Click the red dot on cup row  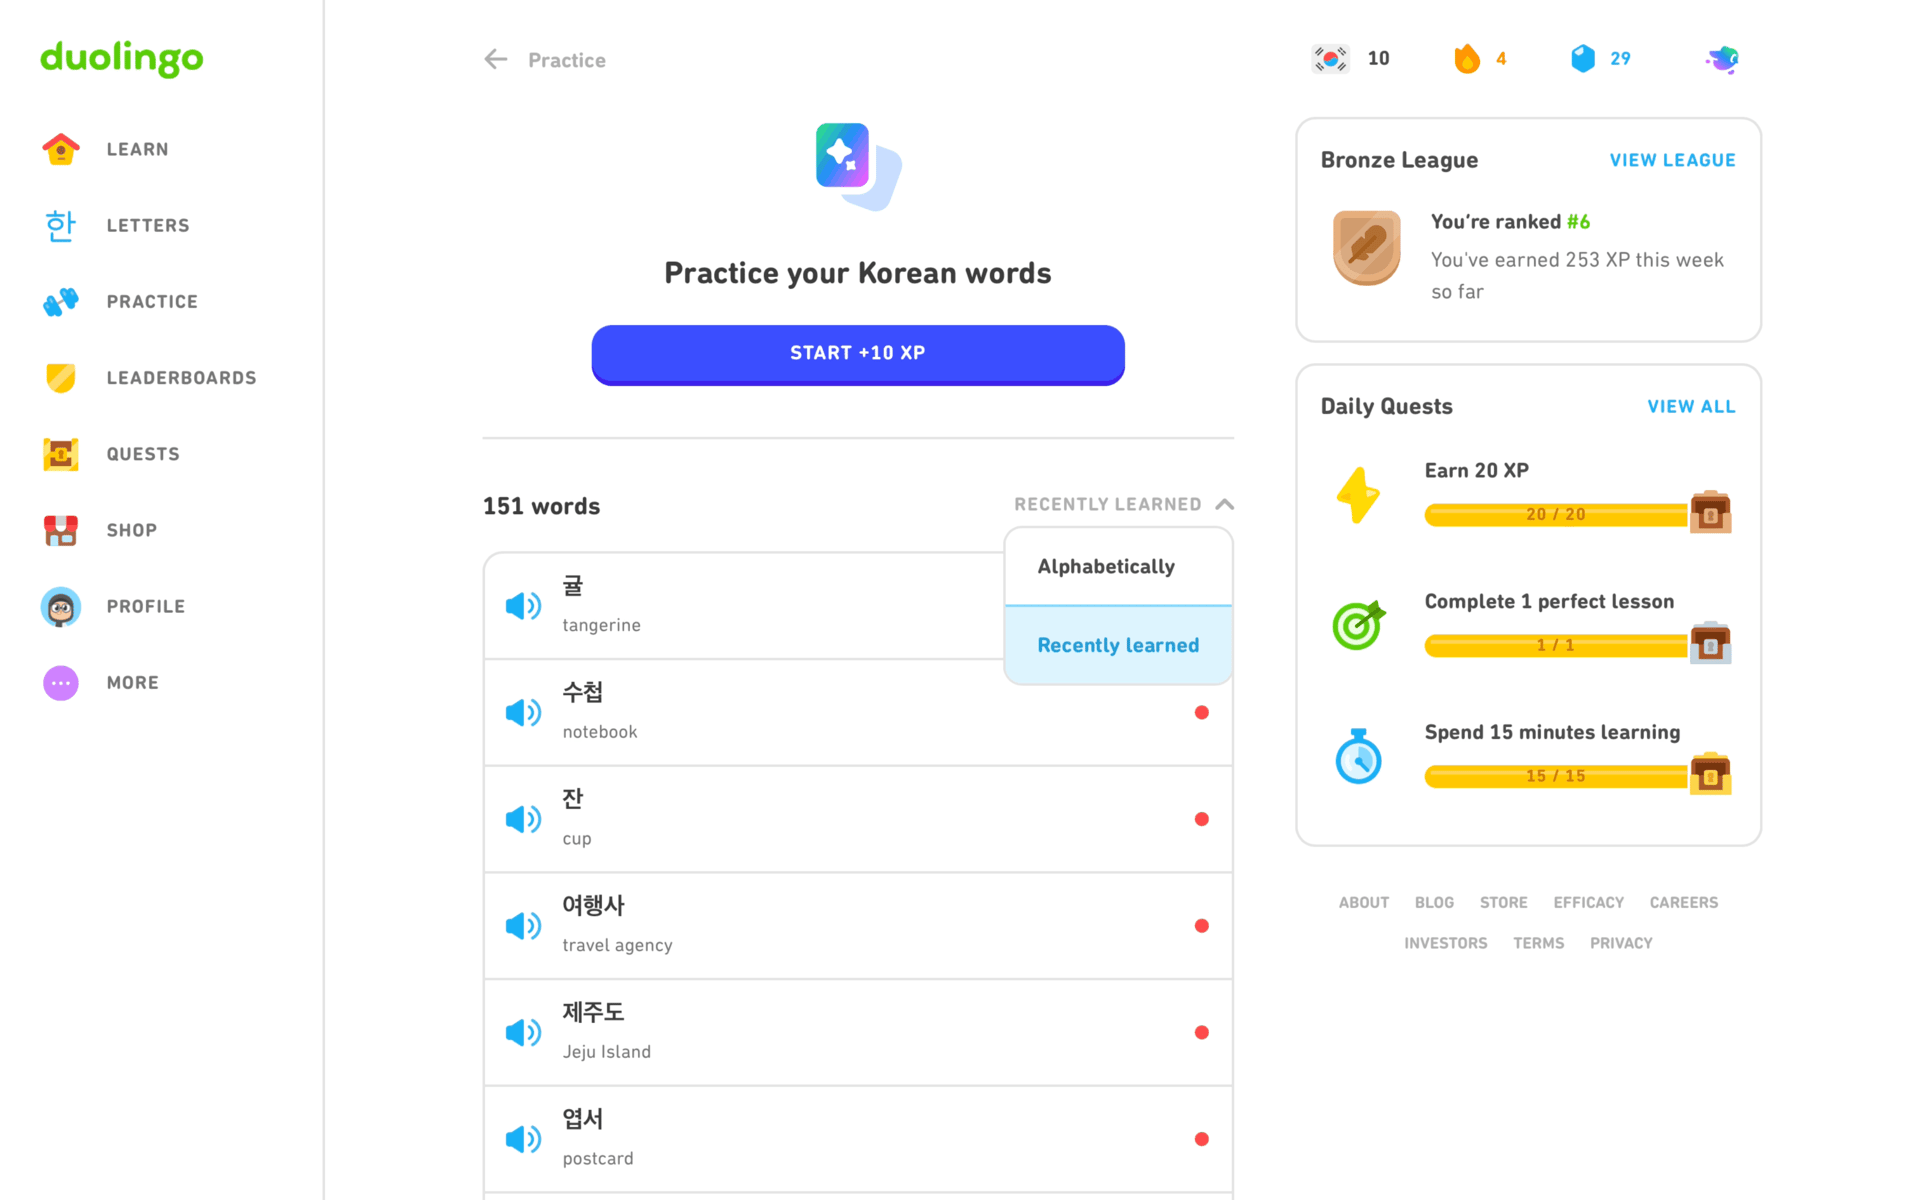pyautogui.click(x=1202, y=819)
